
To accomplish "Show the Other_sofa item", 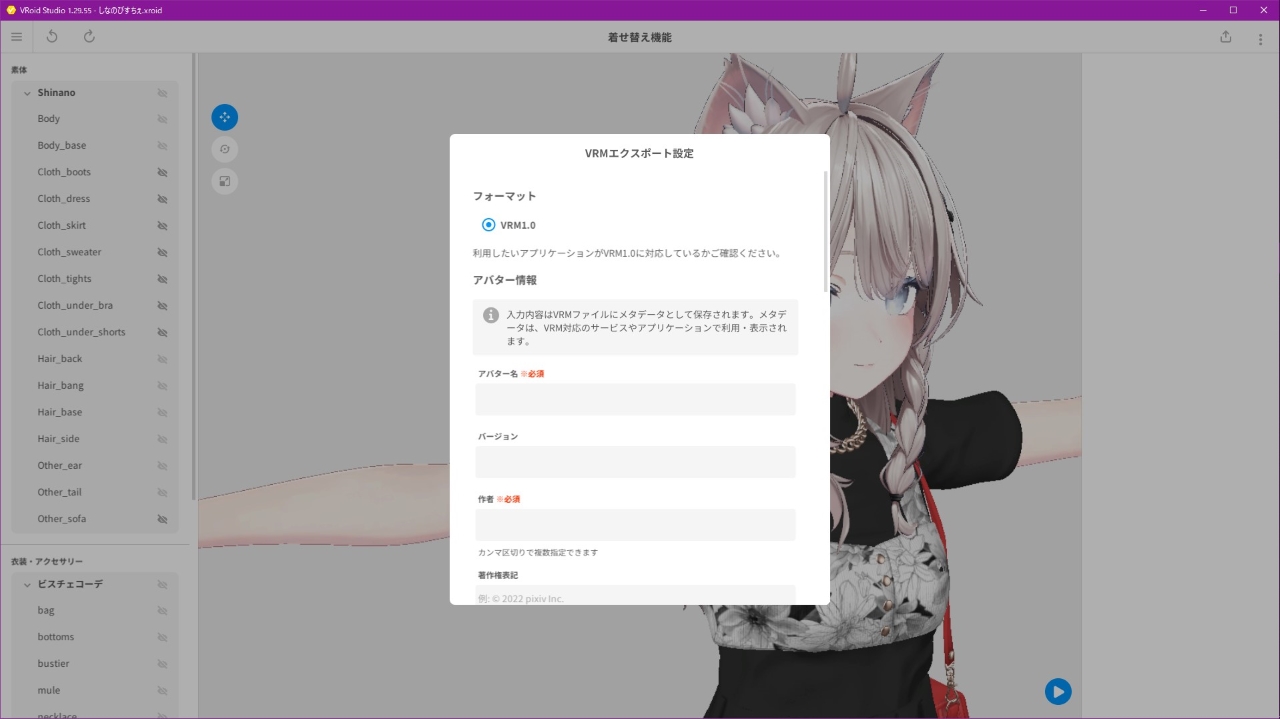I will 162,519.
